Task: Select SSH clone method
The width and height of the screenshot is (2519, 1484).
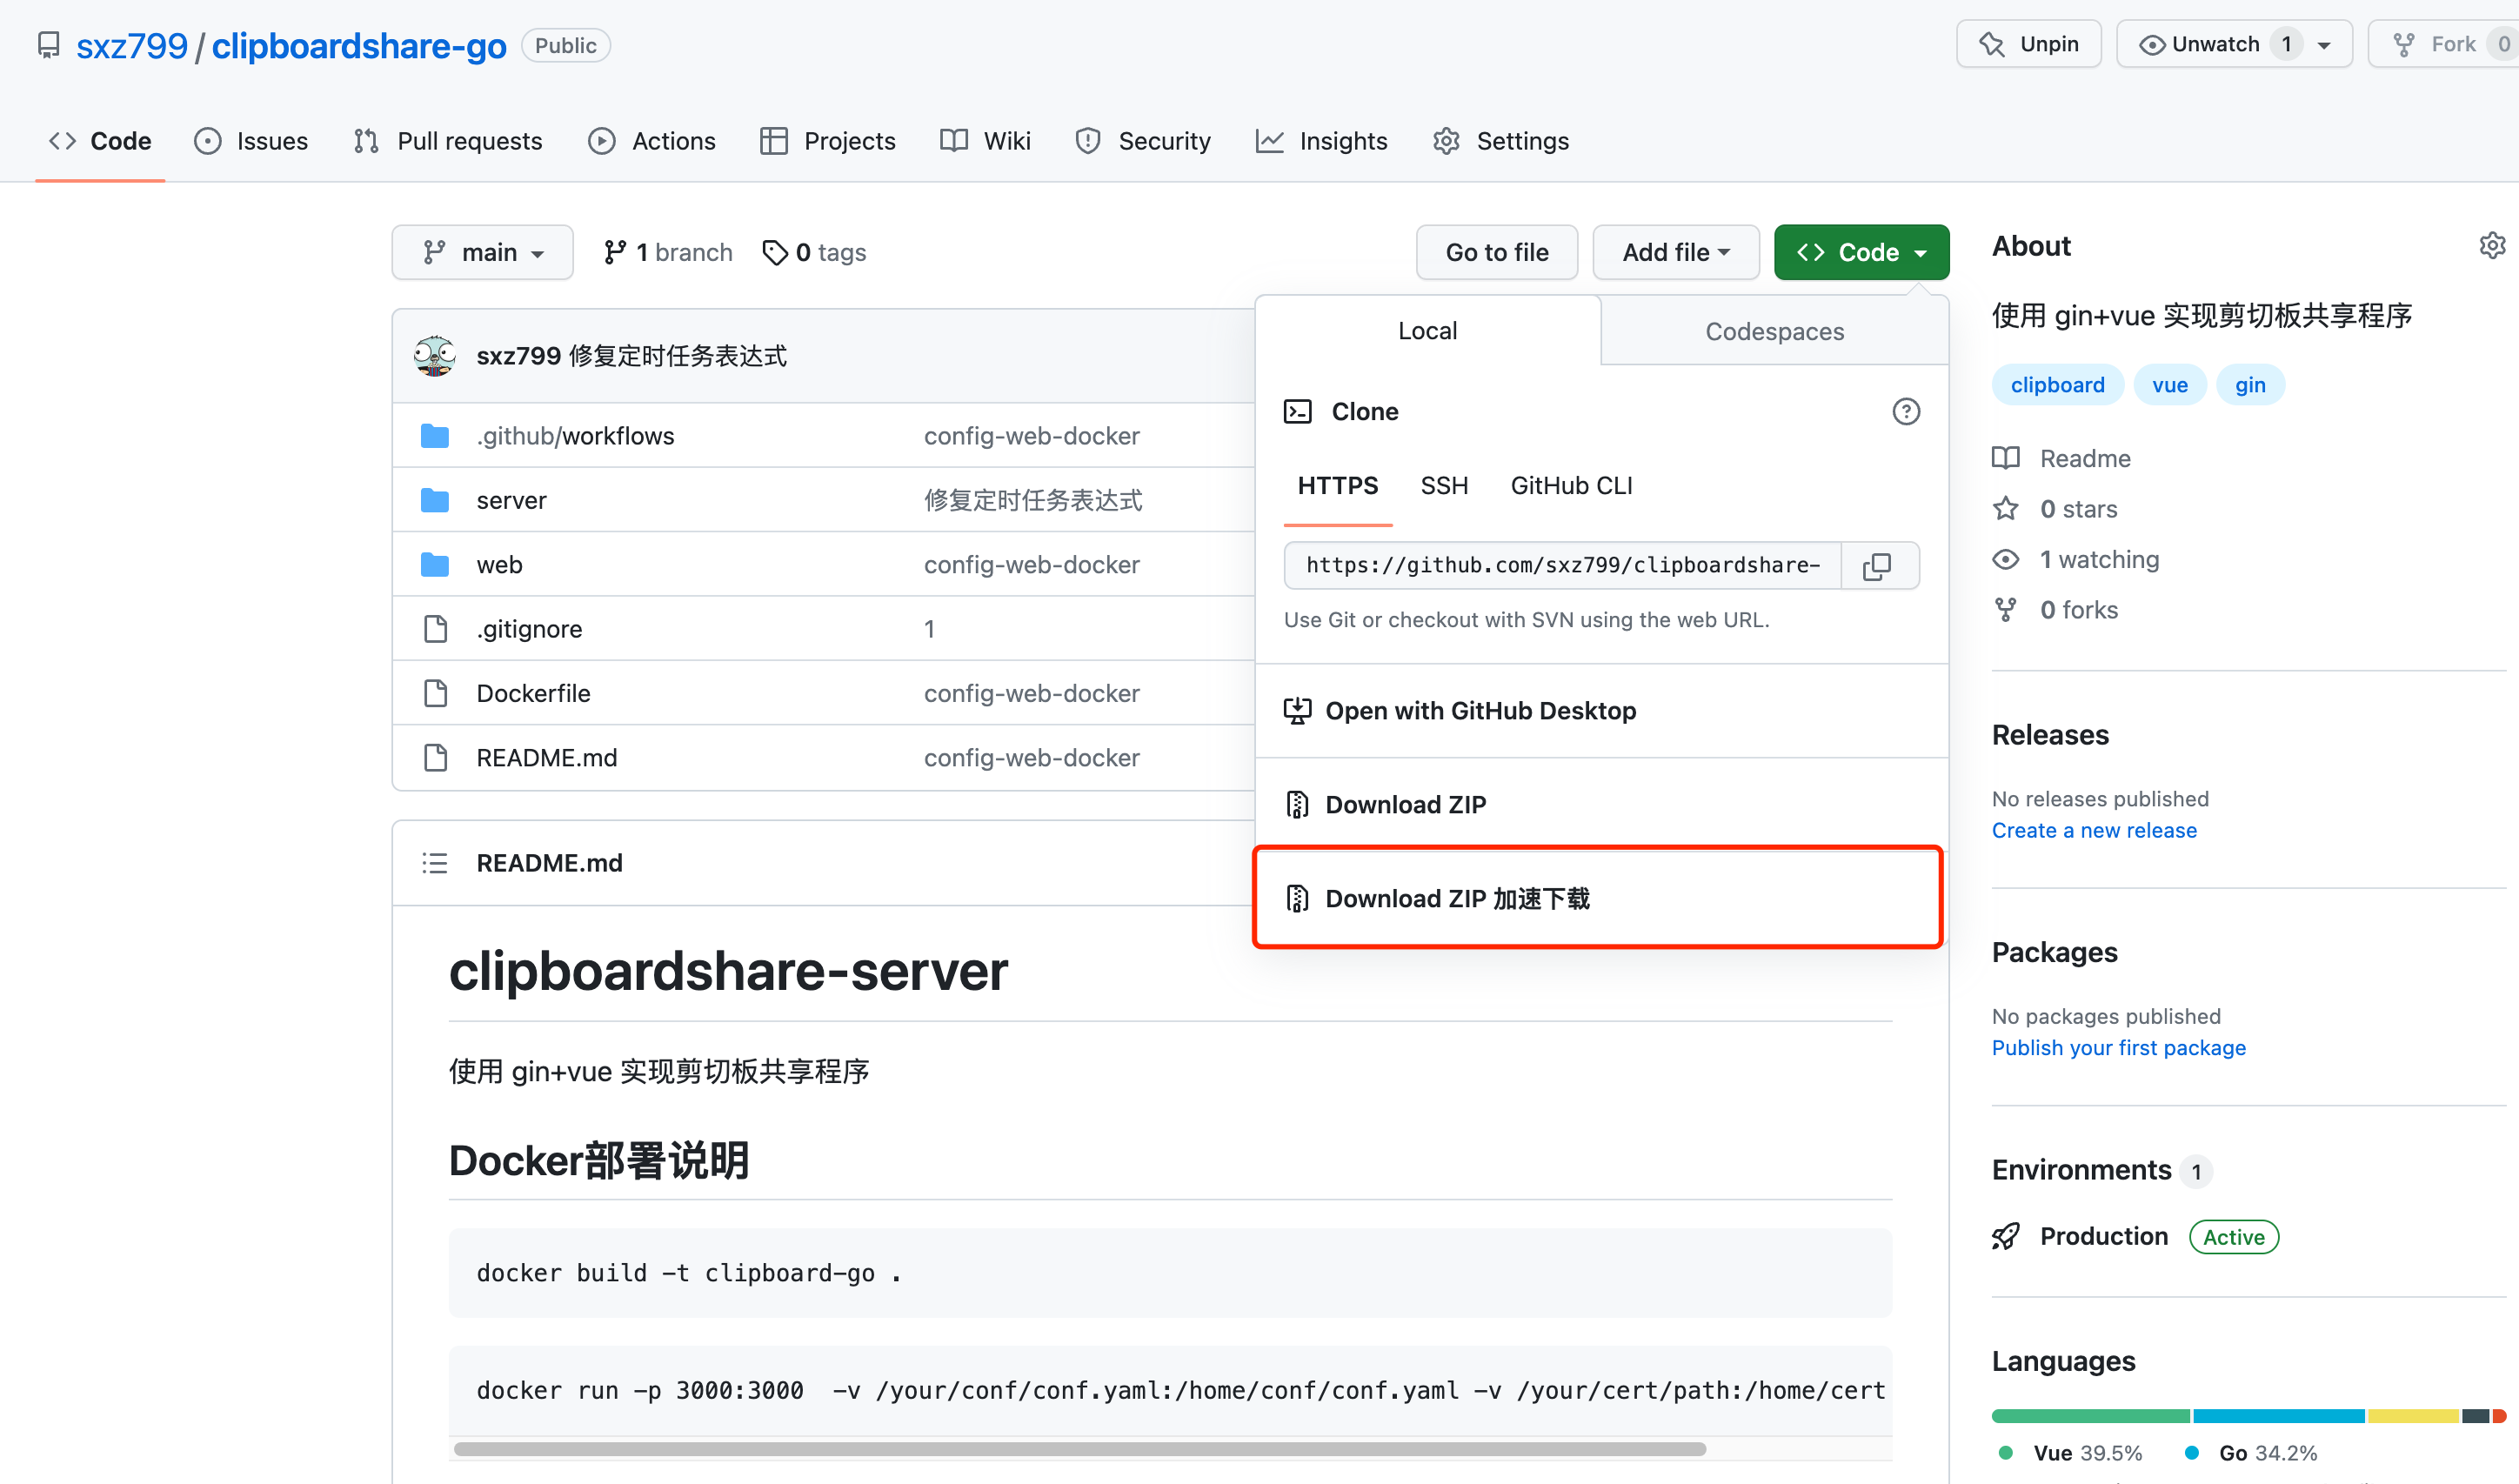Action: coord(1445,486)
